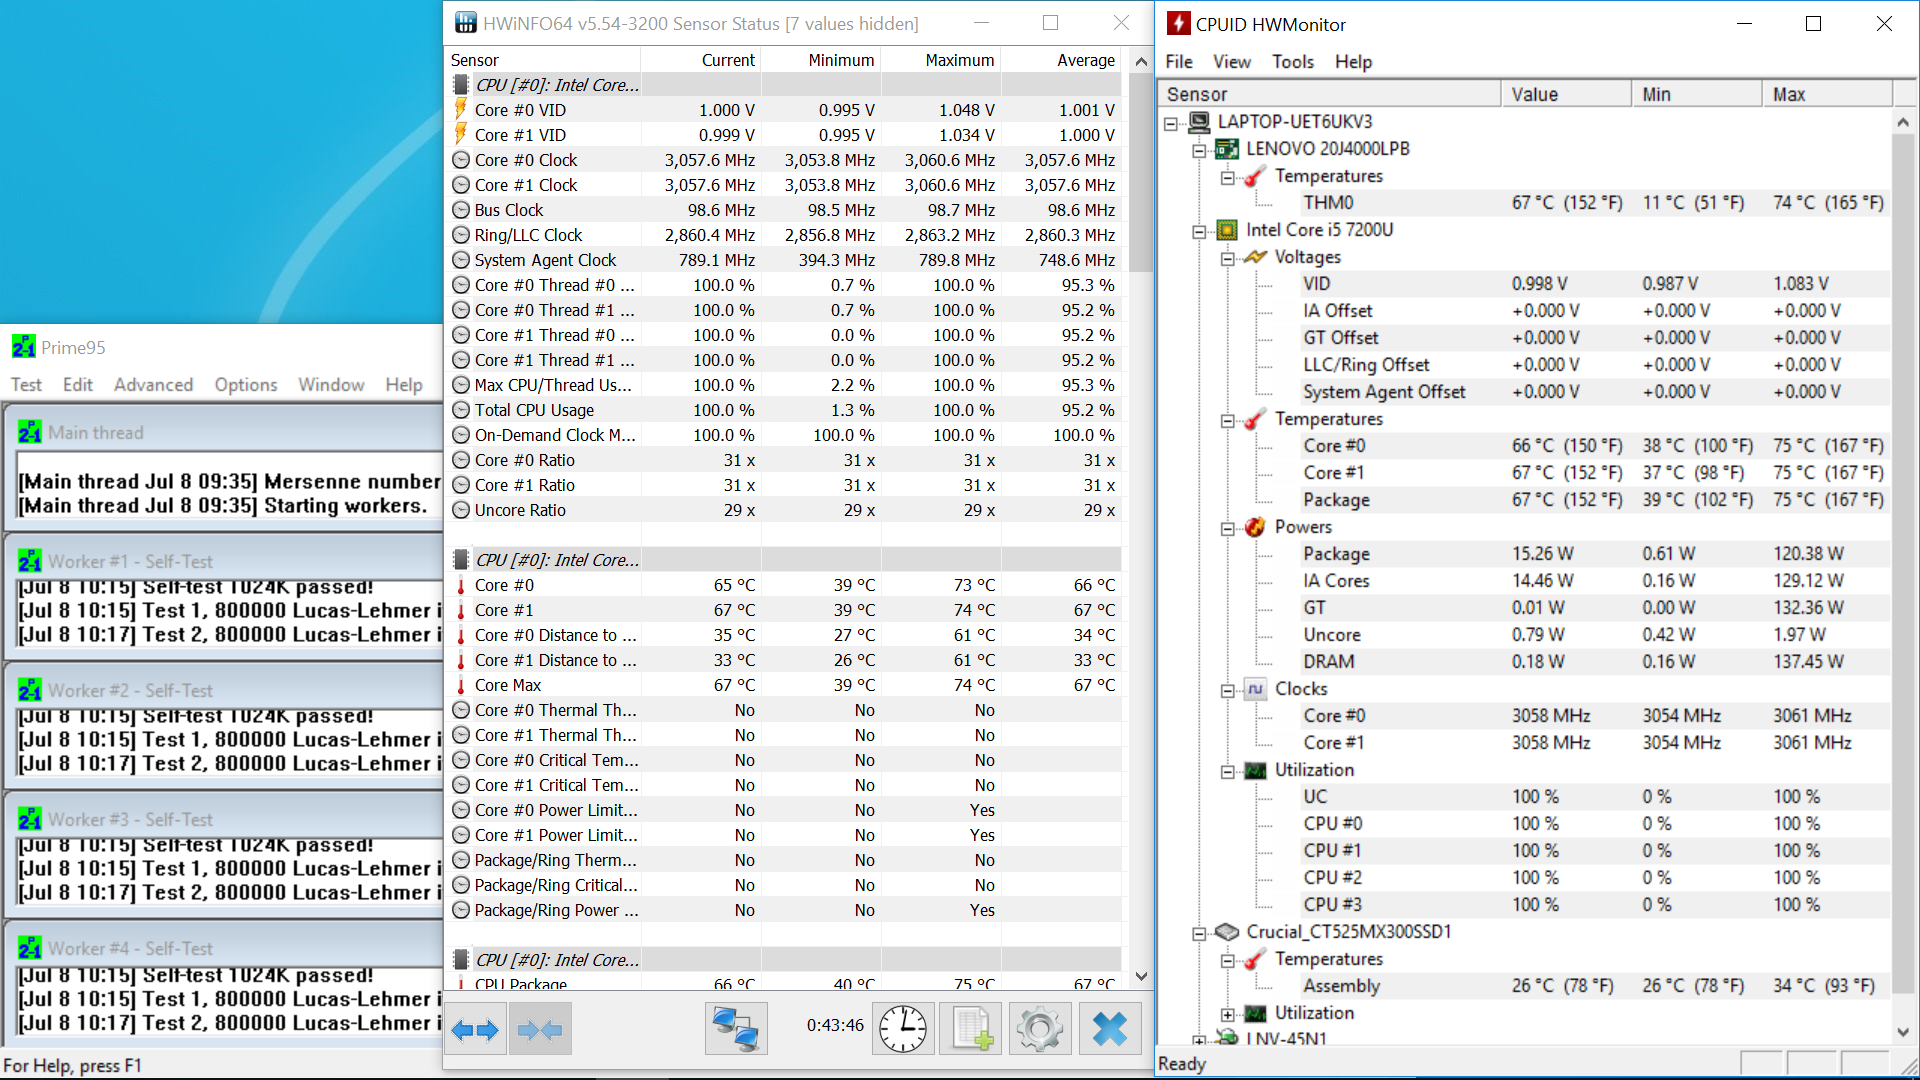This screenshot has height=1080, width=1920.
Task: Collapse CPU Utilization section in HWMonitor
Action: (1227, 771)
